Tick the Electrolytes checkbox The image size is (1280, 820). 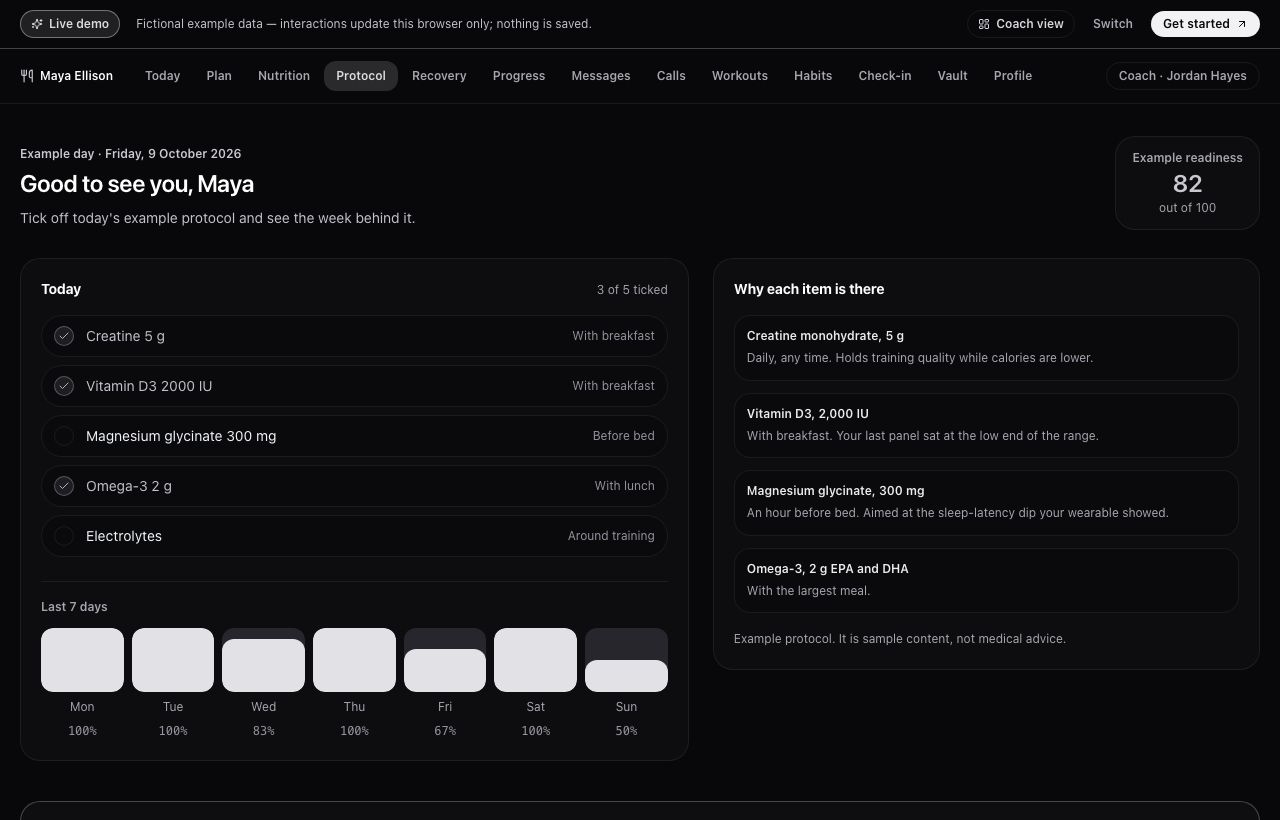click(64, 536)
